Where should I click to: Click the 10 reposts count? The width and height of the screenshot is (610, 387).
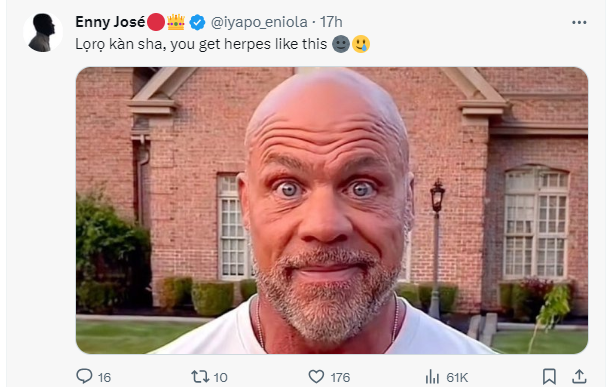pos(221,377)
